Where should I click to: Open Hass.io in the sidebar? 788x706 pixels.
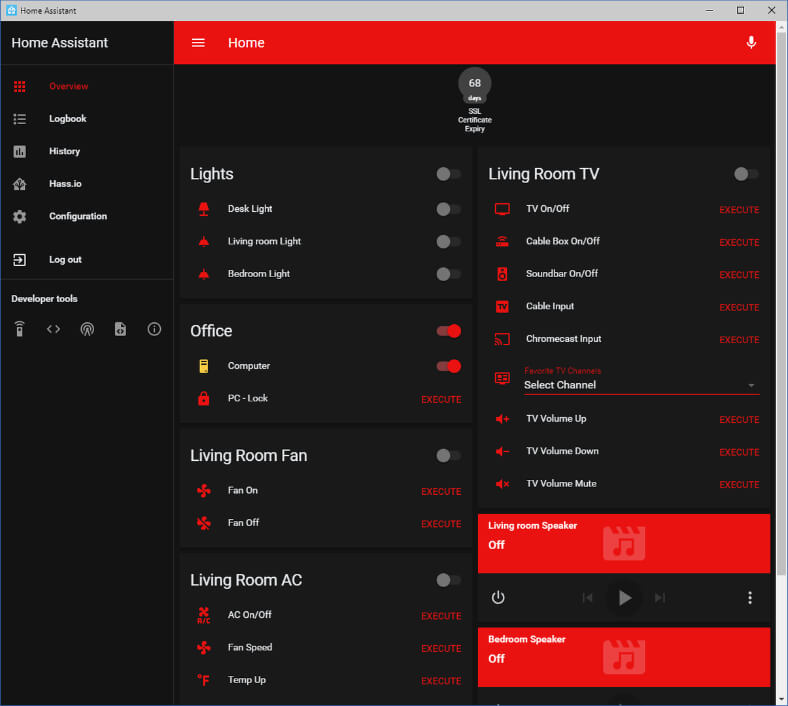[x=87, y=184]
